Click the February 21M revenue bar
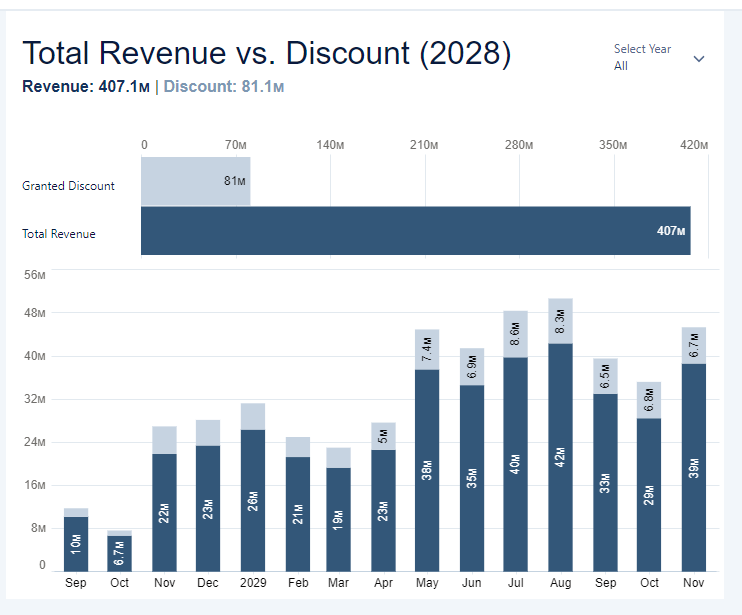Viewport: 742px width, 615px height. [297, 512]
